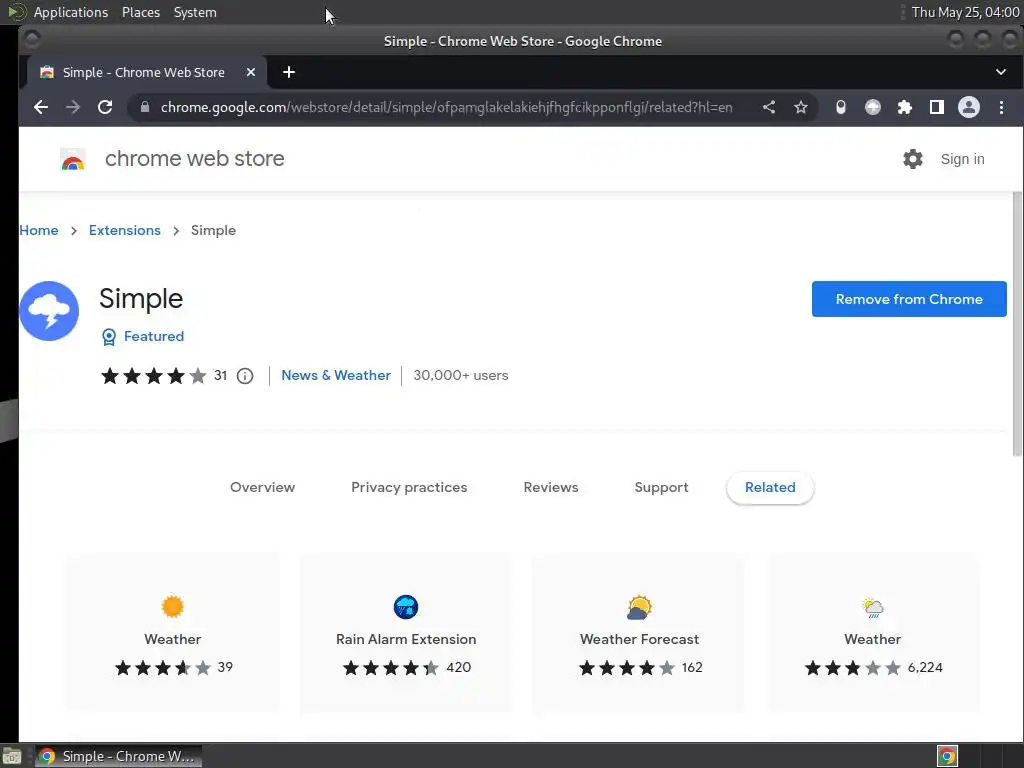Screen dimensions: 1024x768
Task: Click Remove from Chrome button
Action: pos(909,299)
